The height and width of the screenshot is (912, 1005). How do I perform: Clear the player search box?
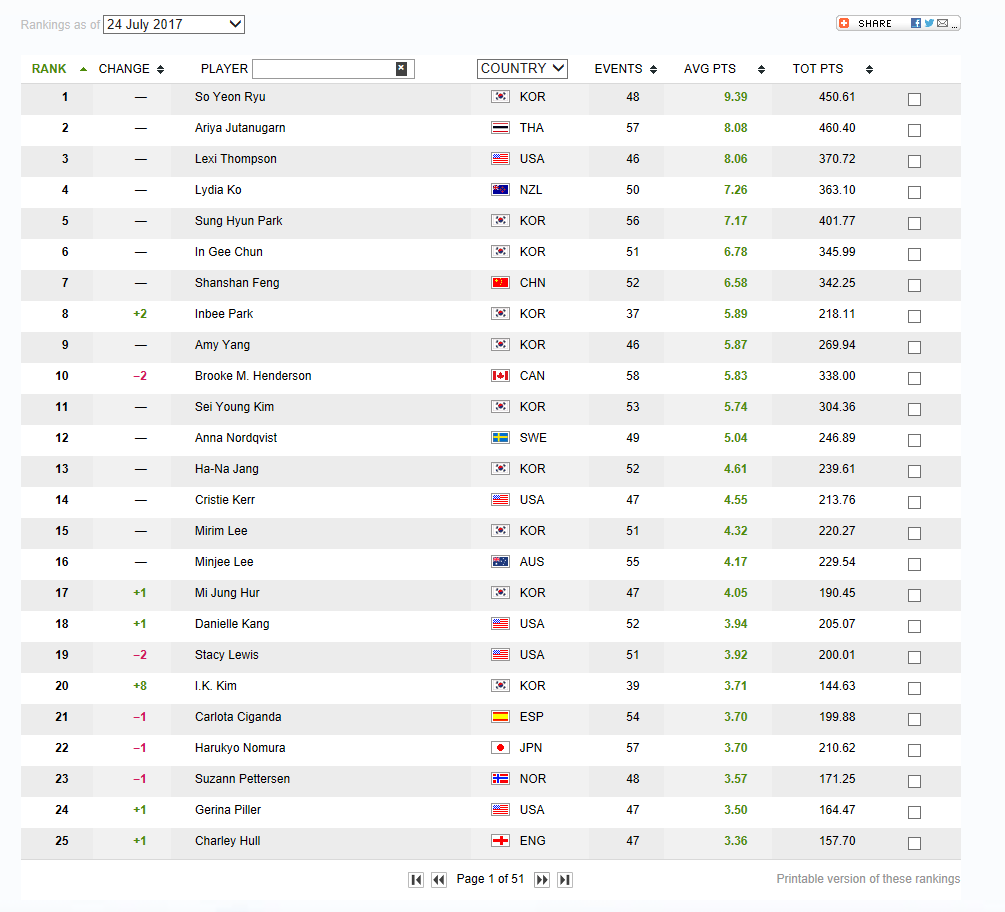point(401,69)
